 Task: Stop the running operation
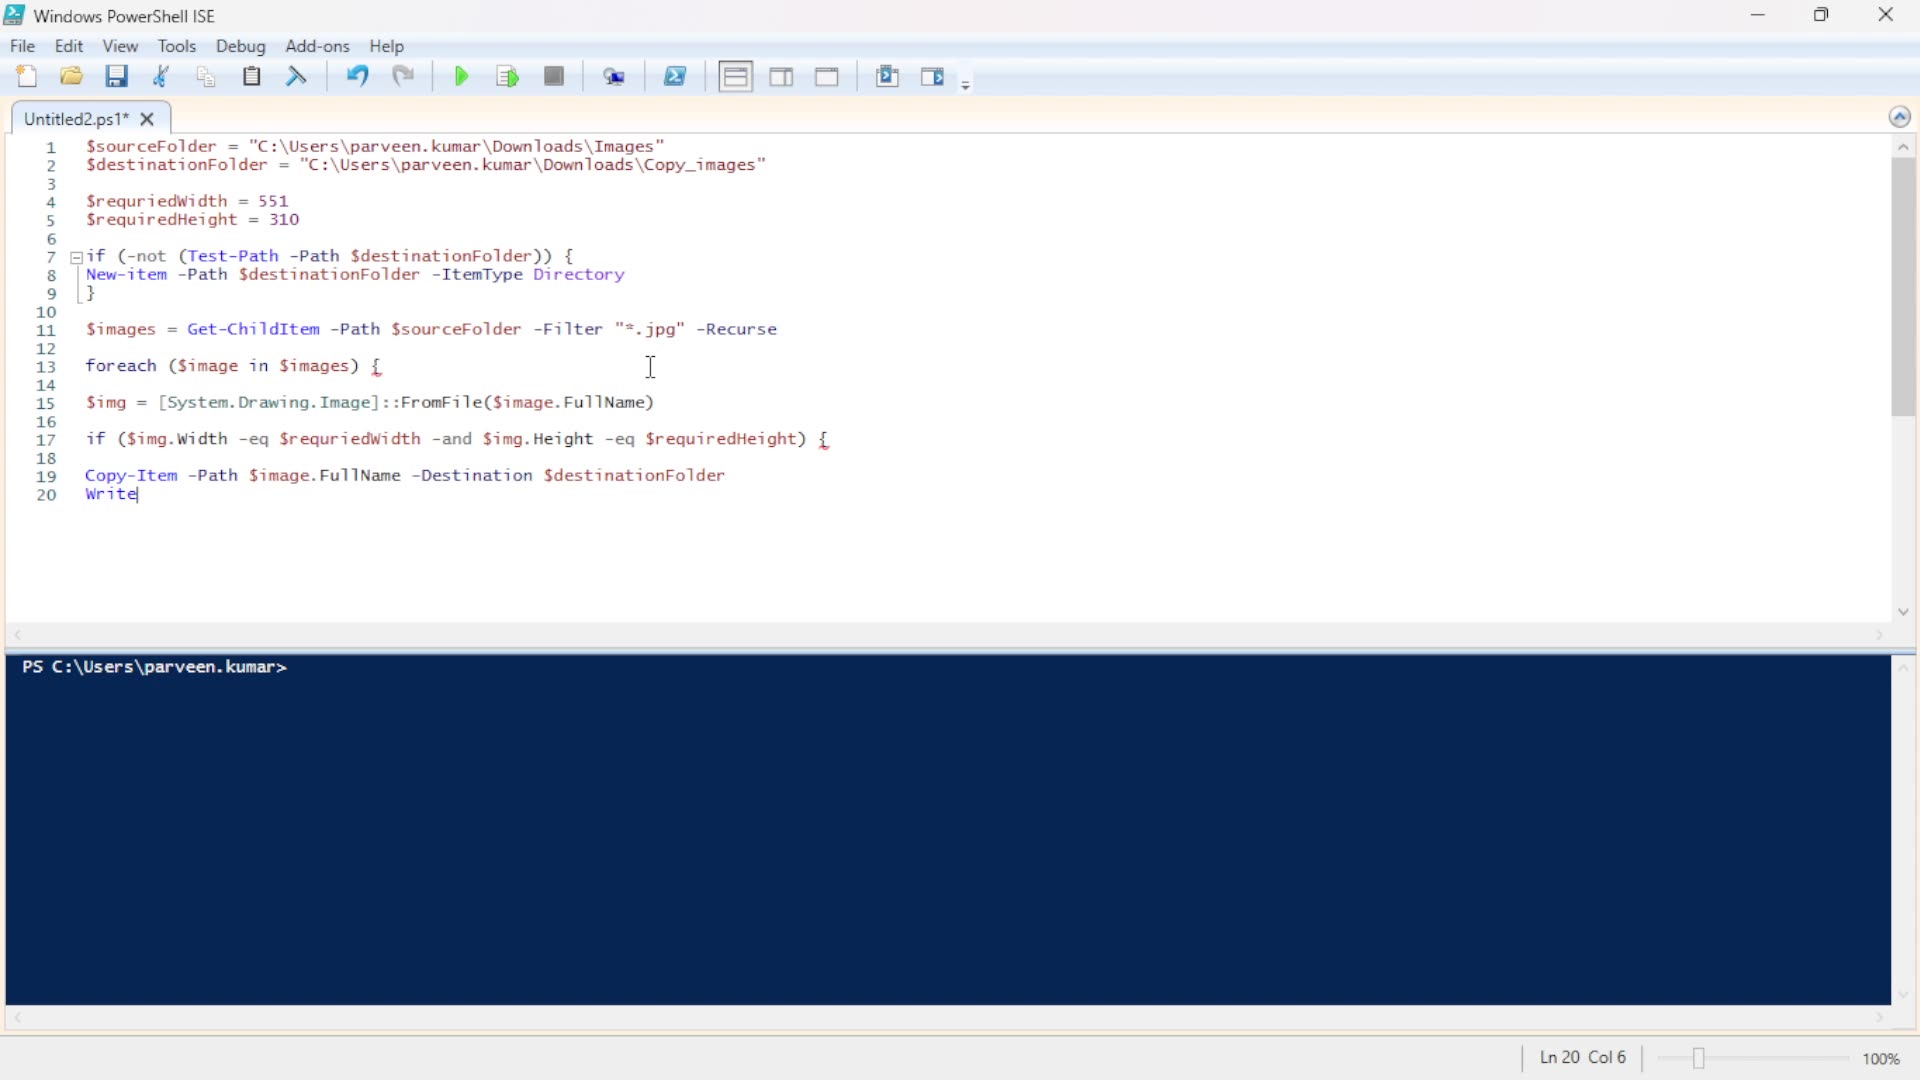coord(554,75)
